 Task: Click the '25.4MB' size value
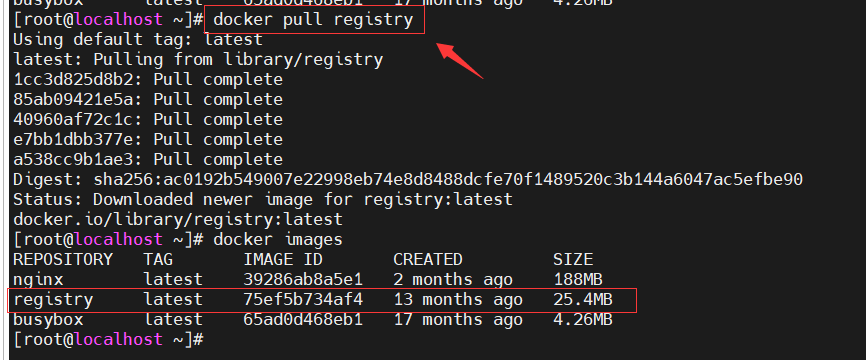pos(583,300)
